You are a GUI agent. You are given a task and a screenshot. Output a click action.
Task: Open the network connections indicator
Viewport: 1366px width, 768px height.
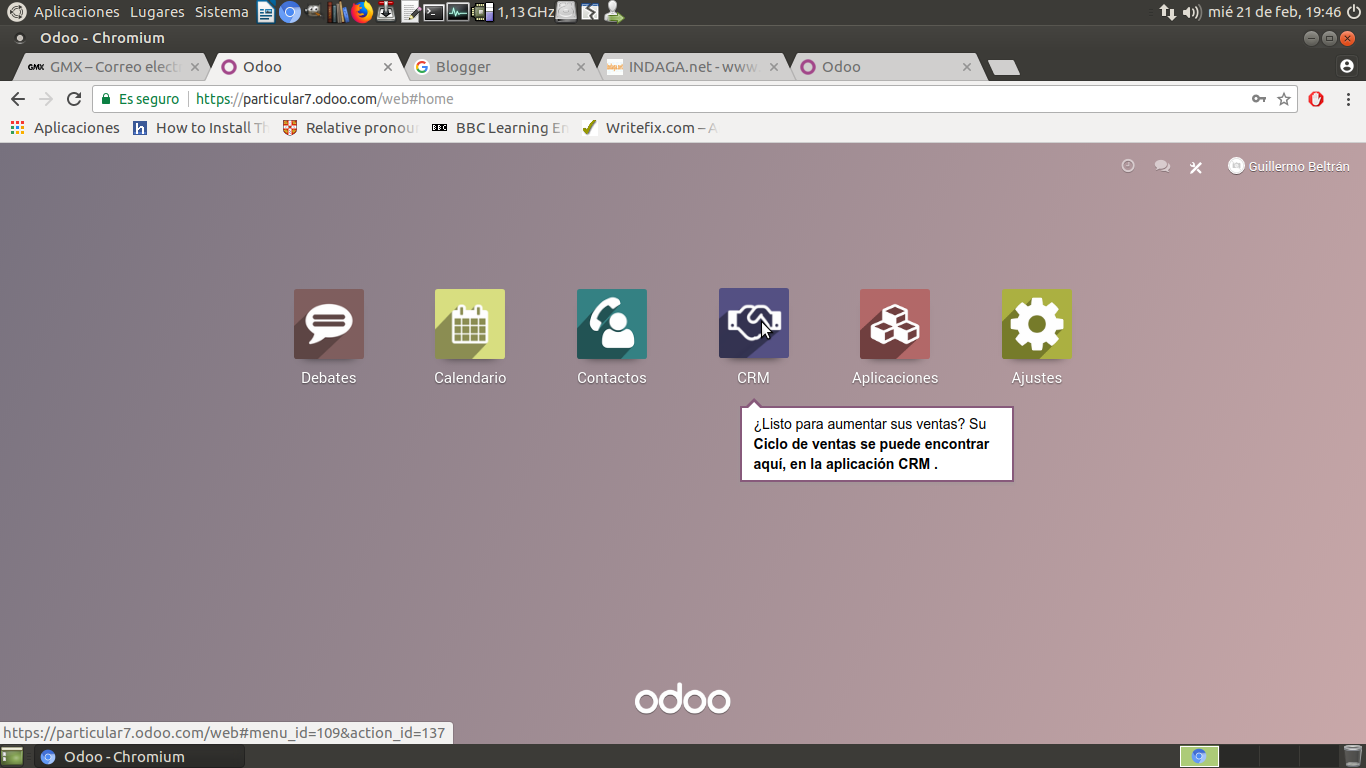pos(1168,12)
